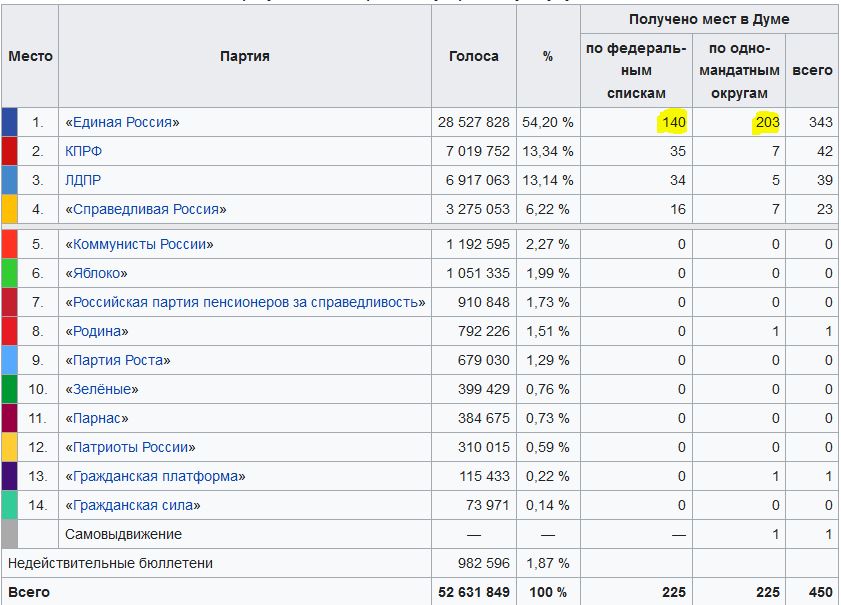Select the vote count 28 527 828
841x605 pixels.
pyautogui.click(x=474, y=122)
